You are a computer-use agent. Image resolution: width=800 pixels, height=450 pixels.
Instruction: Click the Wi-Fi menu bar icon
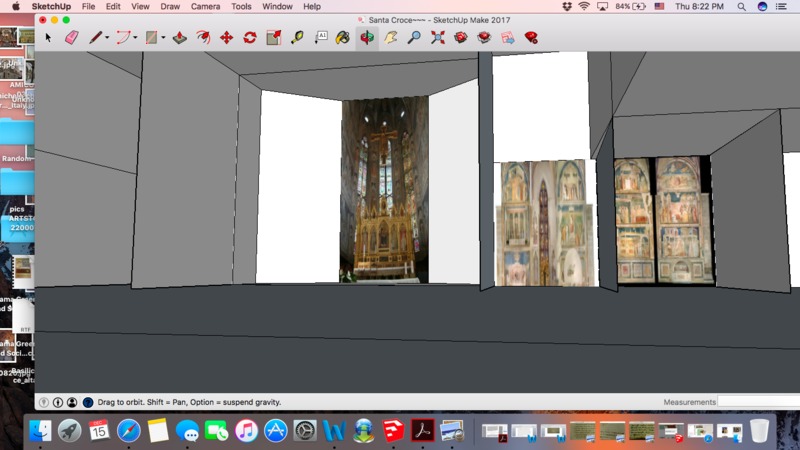point(584,6)
